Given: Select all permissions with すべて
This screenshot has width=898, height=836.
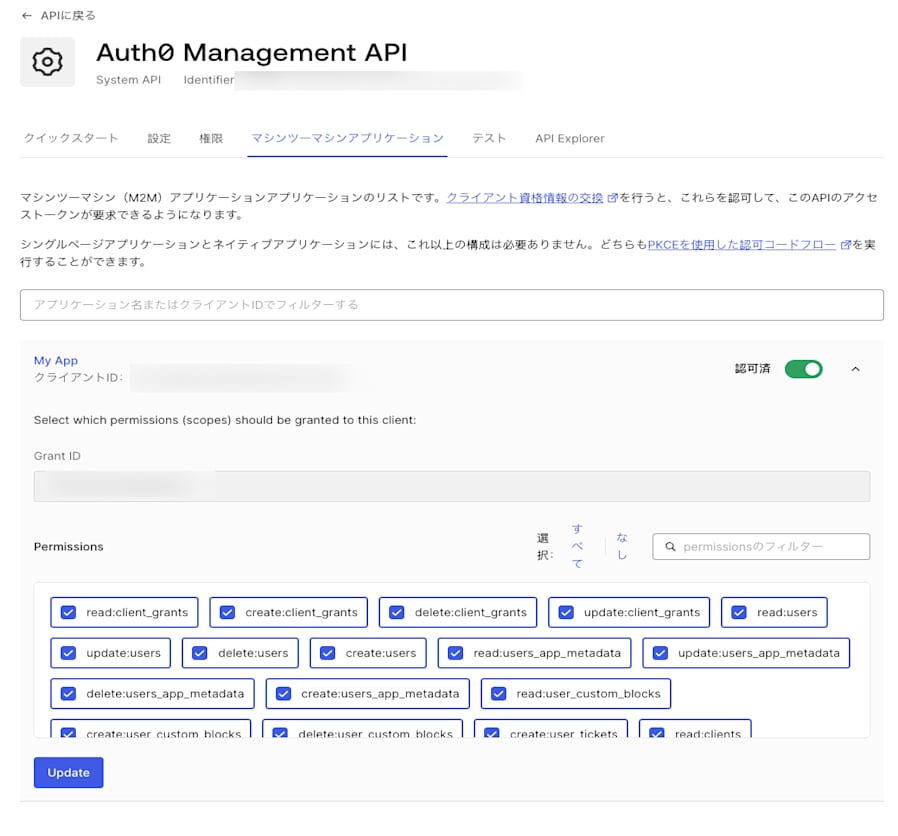Looking at the screenshot, I should coord(577,546).
